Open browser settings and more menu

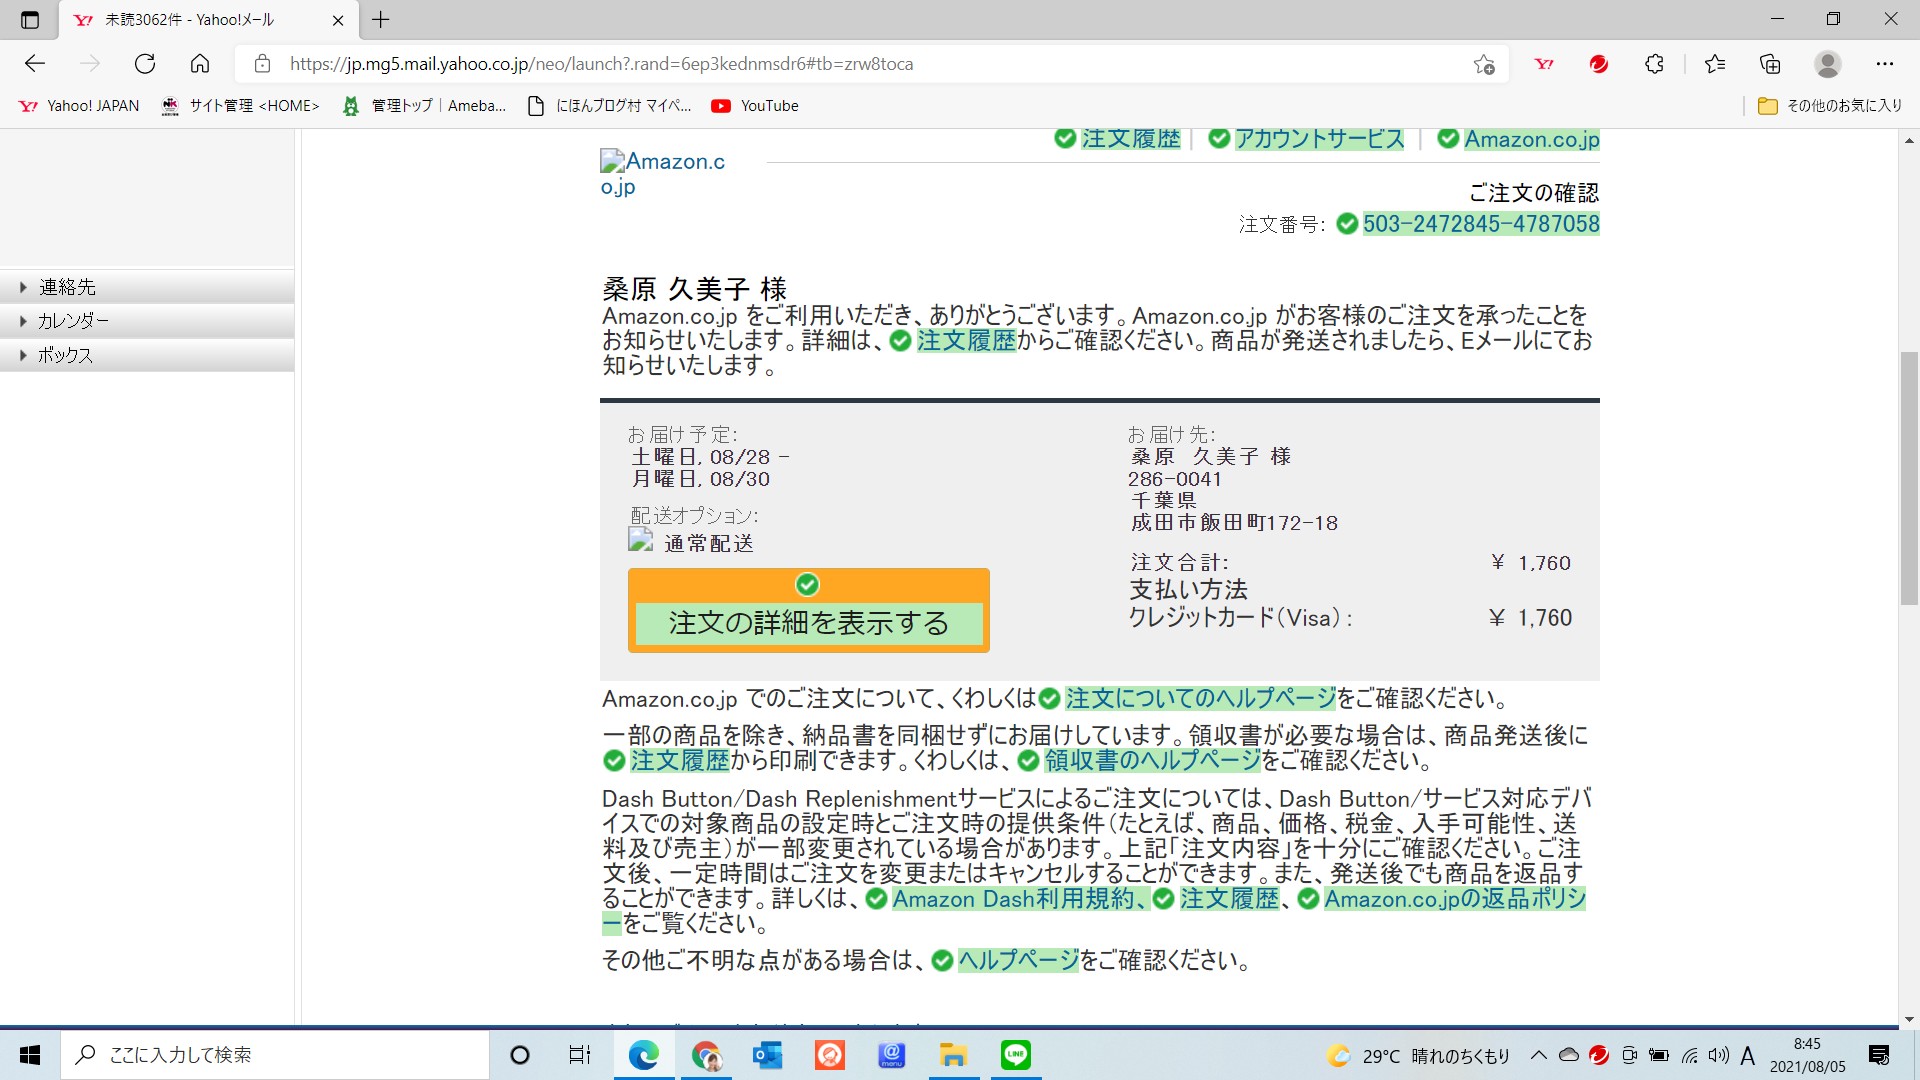point(1885,64)
